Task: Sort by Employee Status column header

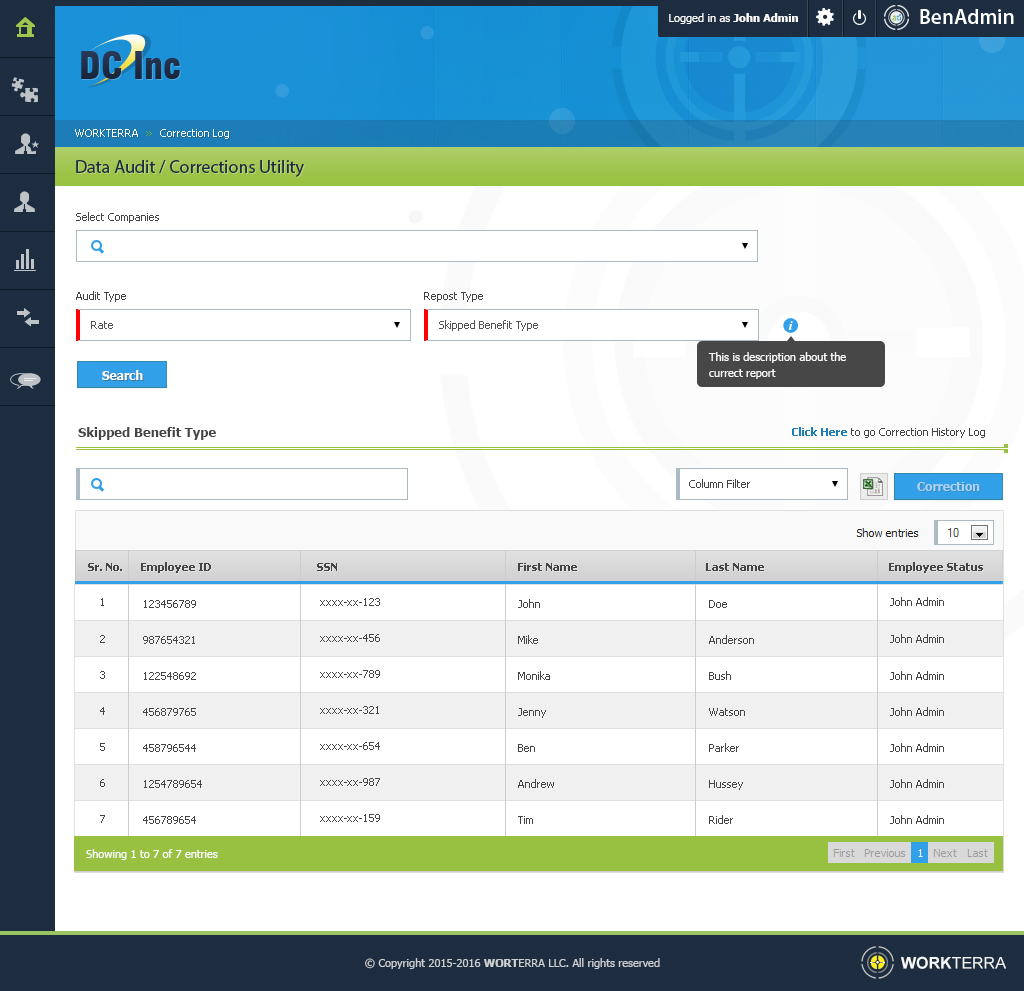Action: click(x=940, y=566)
